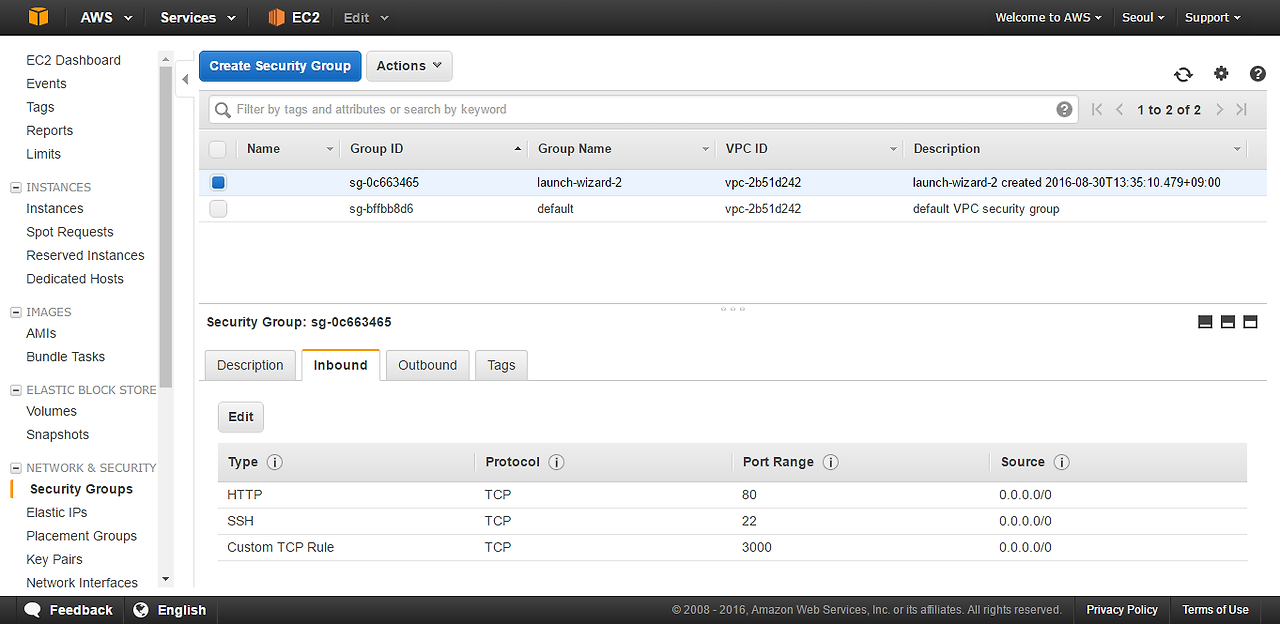Image resolution: width=1280 pixels, height=624 pixels.
Task: Select the Inbound tab
Action: (x=340, y=365)
